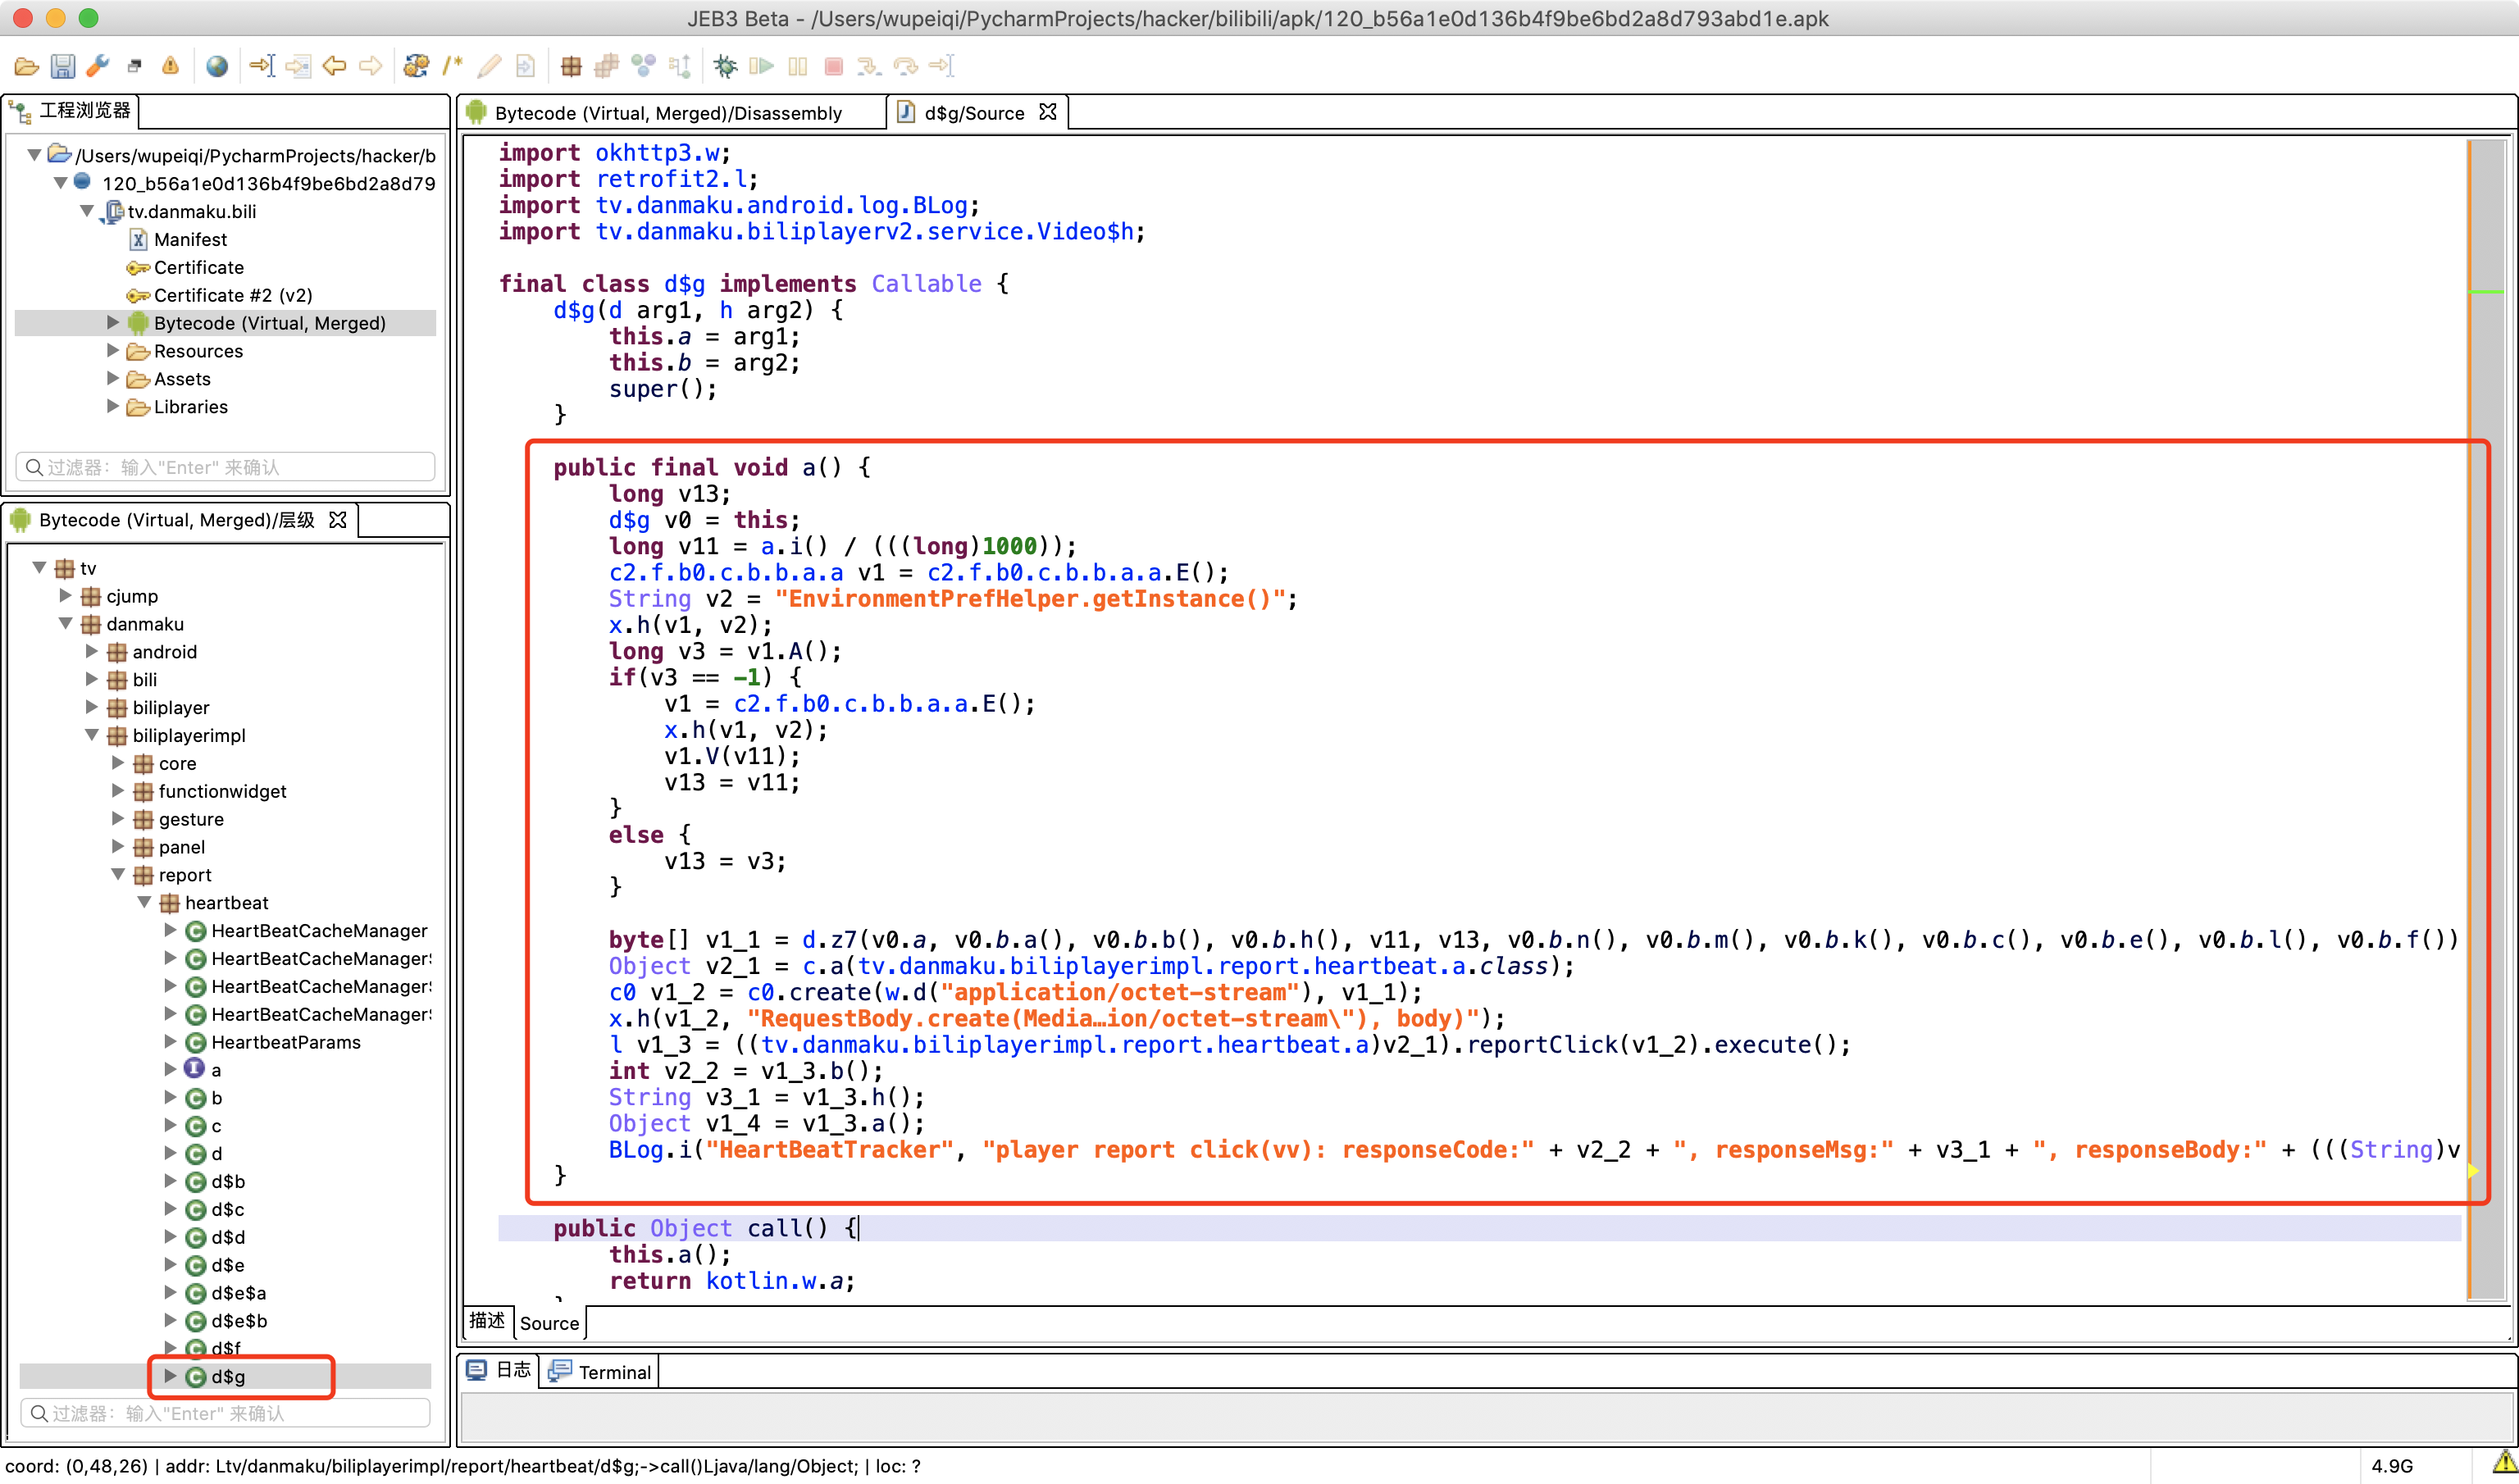
Task: Switch to the 描述 bottom tab
Action: tap(487, 1321)
